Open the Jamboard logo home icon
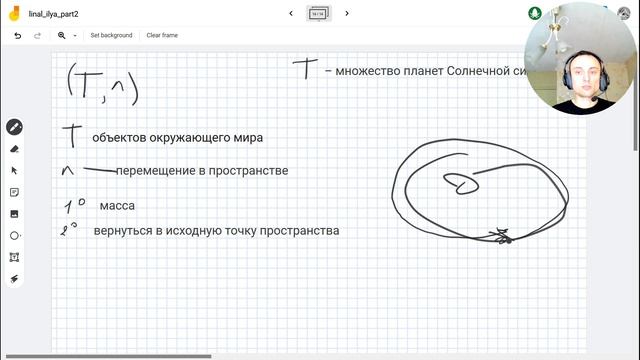This screenshot has width=640, height=360. click(15, 13)
